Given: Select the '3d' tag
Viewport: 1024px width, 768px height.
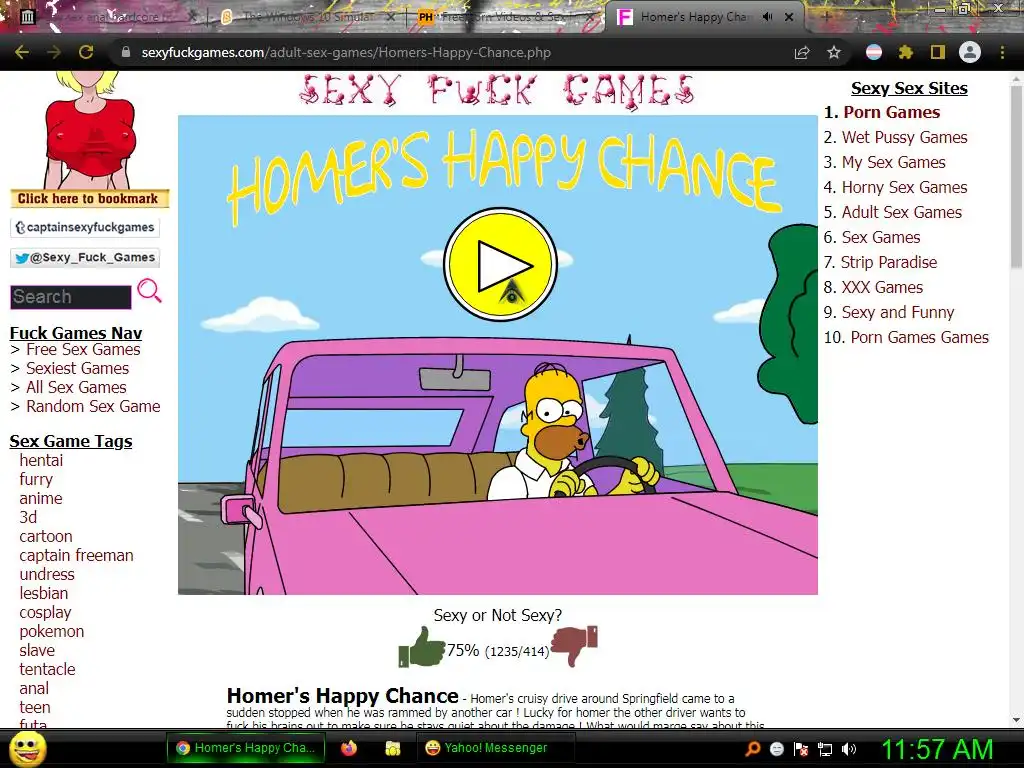Looking at the screenshot, I should point(28,517).
